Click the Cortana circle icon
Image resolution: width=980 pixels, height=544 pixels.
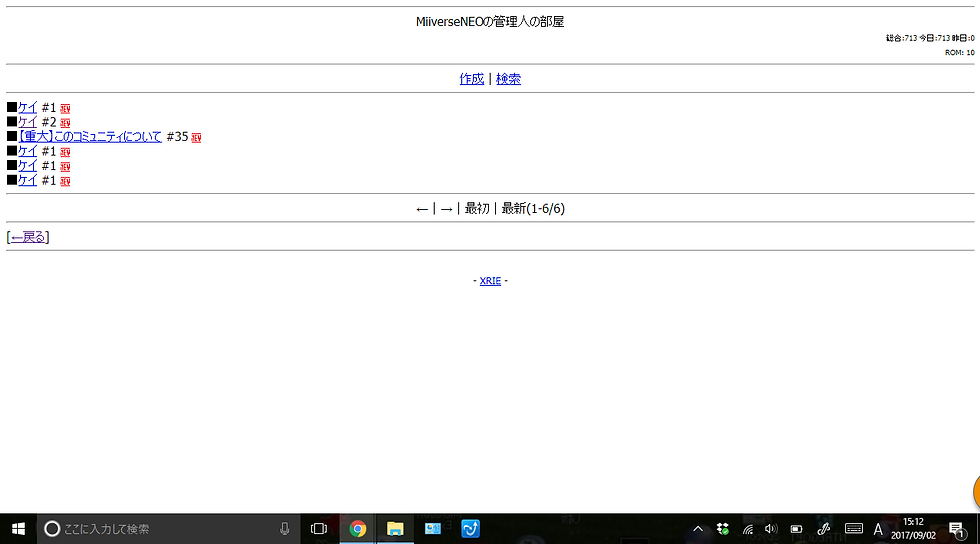tap(52, 529)
